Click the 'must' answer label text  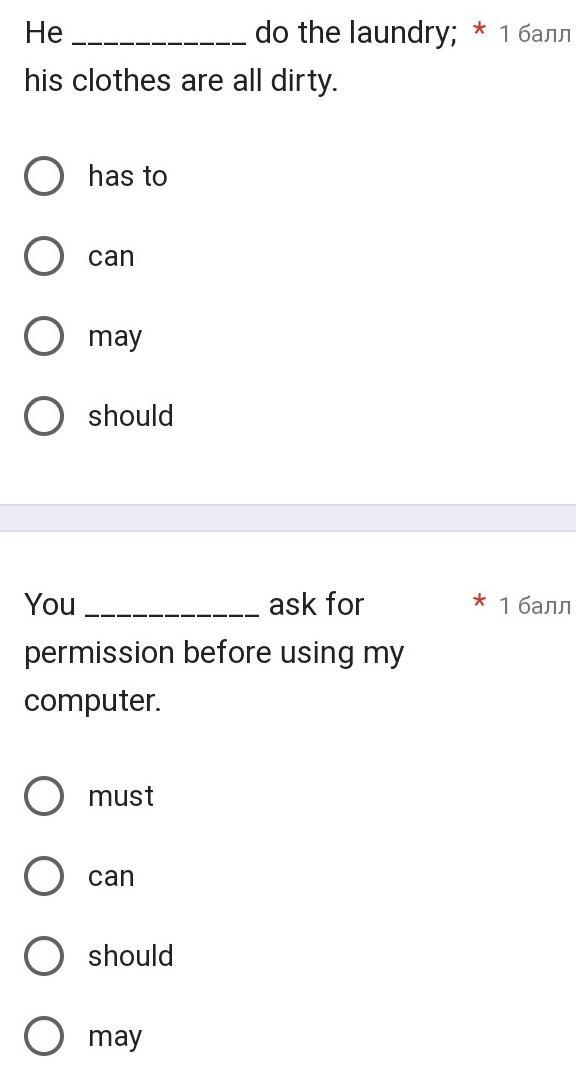[x=121, y=796]
